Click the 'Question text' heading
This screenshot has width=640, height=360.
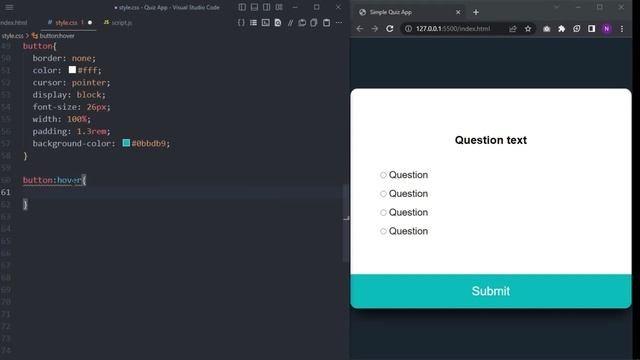491,140
